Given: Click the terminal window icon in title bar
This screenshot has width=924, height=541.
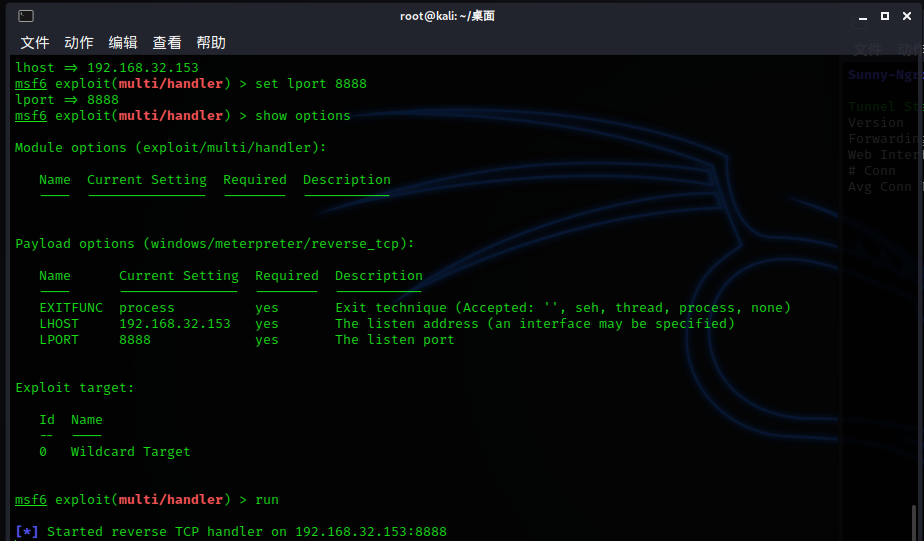Looking at the screenshot, I should (x=26, y=16).
